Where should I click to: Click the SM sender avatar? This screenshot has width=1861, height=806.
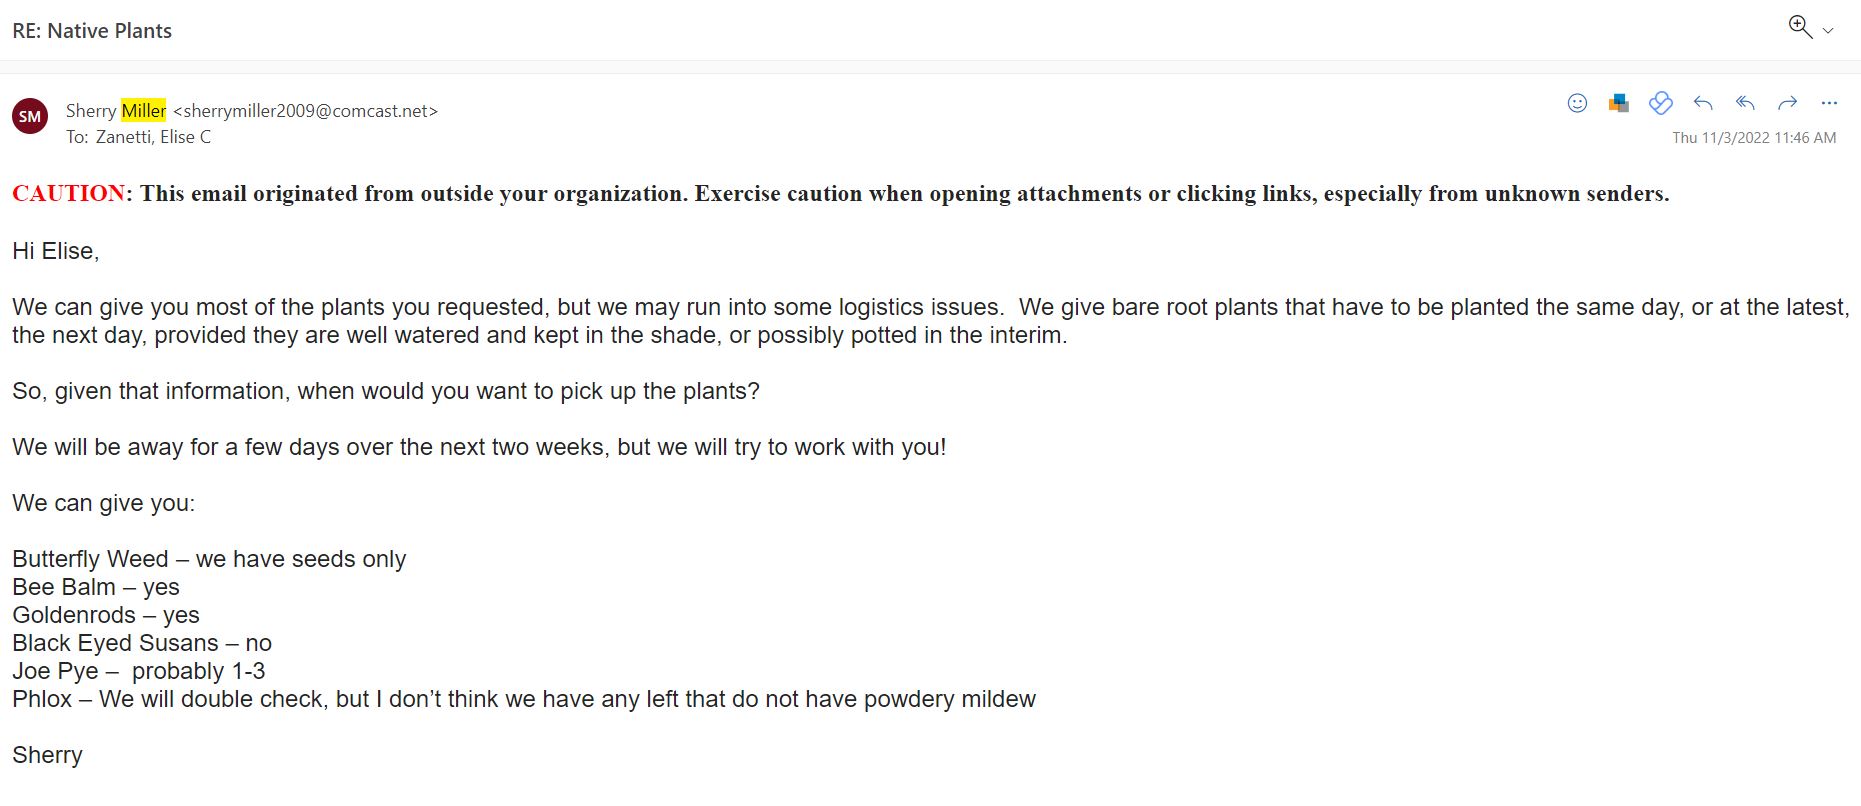point(30,116)
